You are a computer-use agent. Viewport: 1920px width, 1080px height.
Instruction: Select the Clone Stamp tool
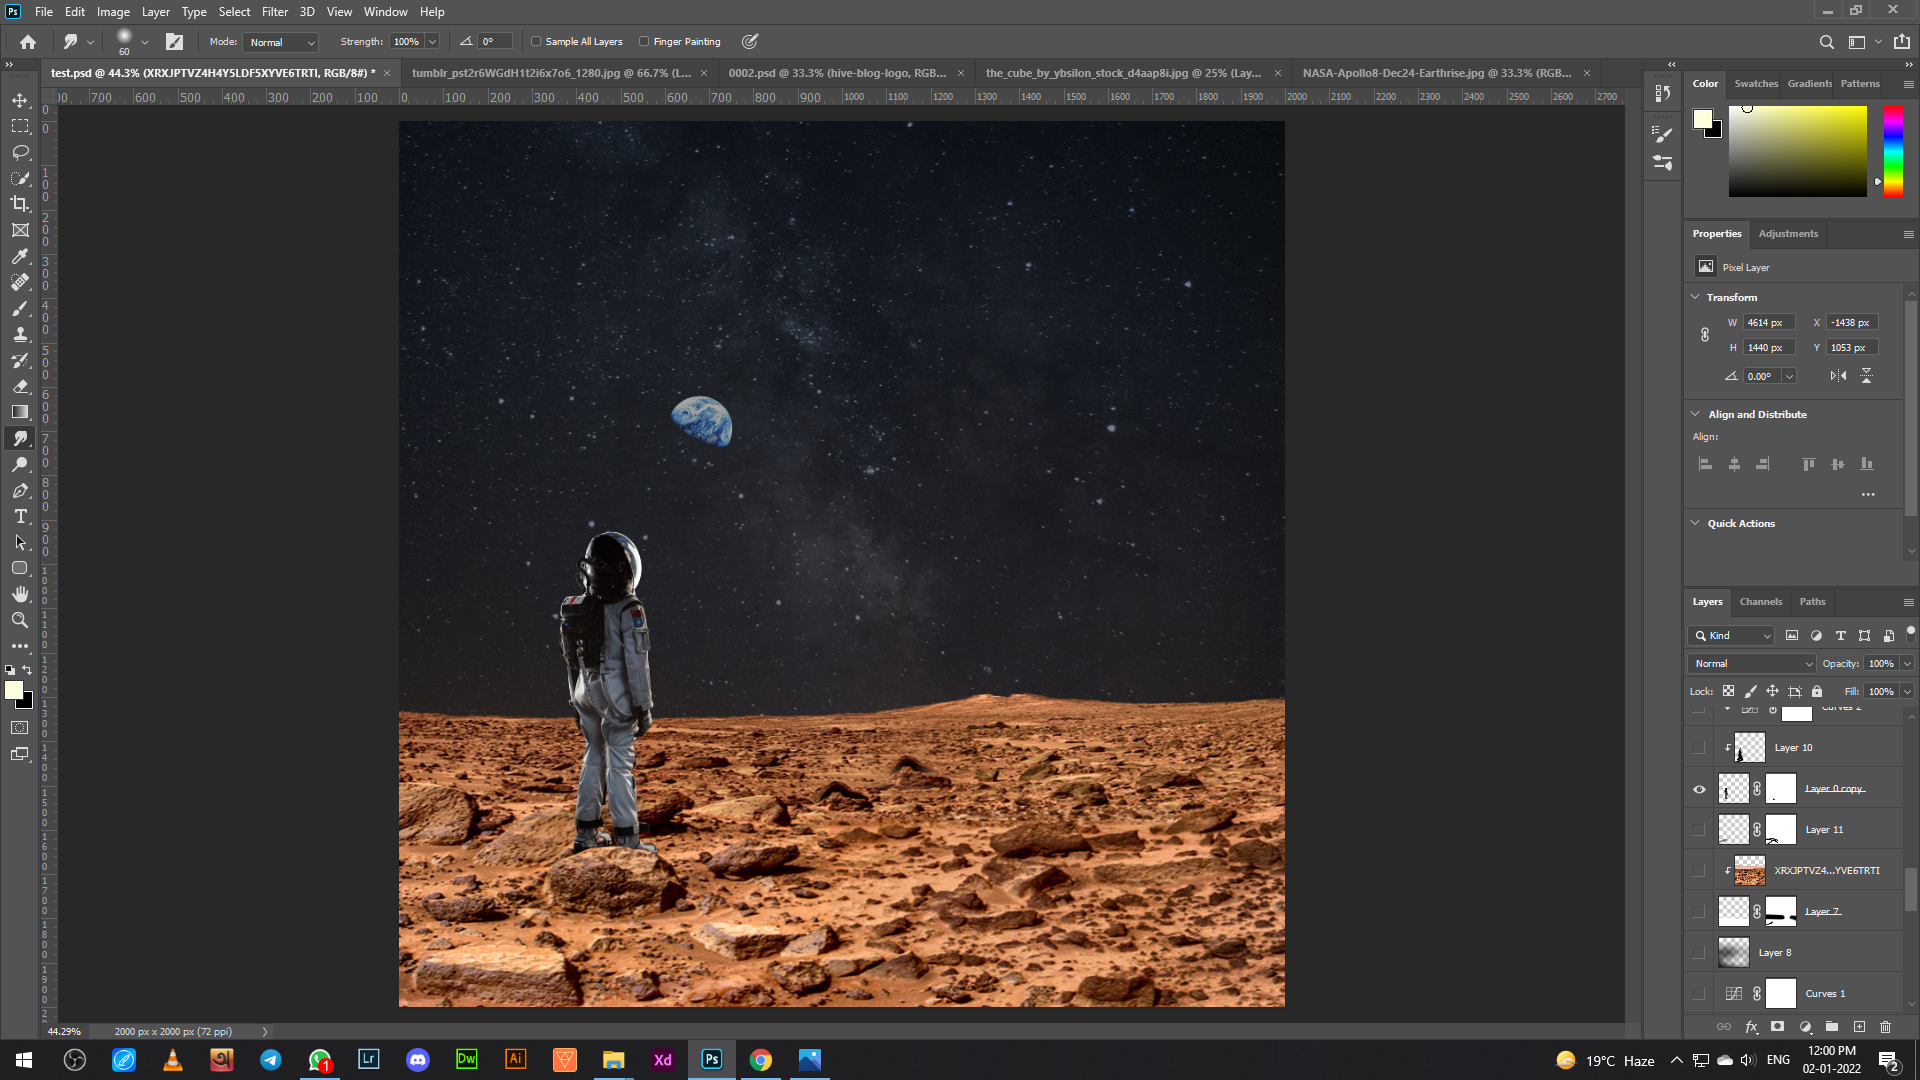(20, 334)
